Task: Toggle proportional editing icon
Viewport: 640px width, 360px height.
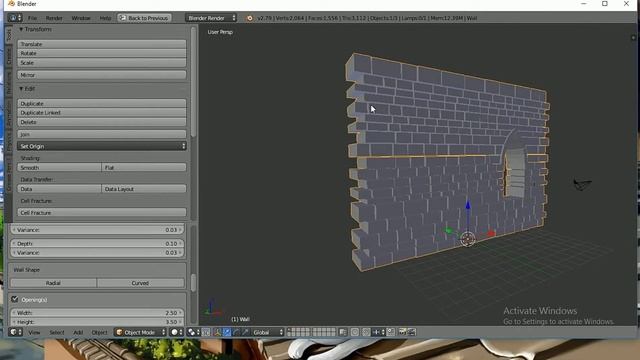Action: 355,332
